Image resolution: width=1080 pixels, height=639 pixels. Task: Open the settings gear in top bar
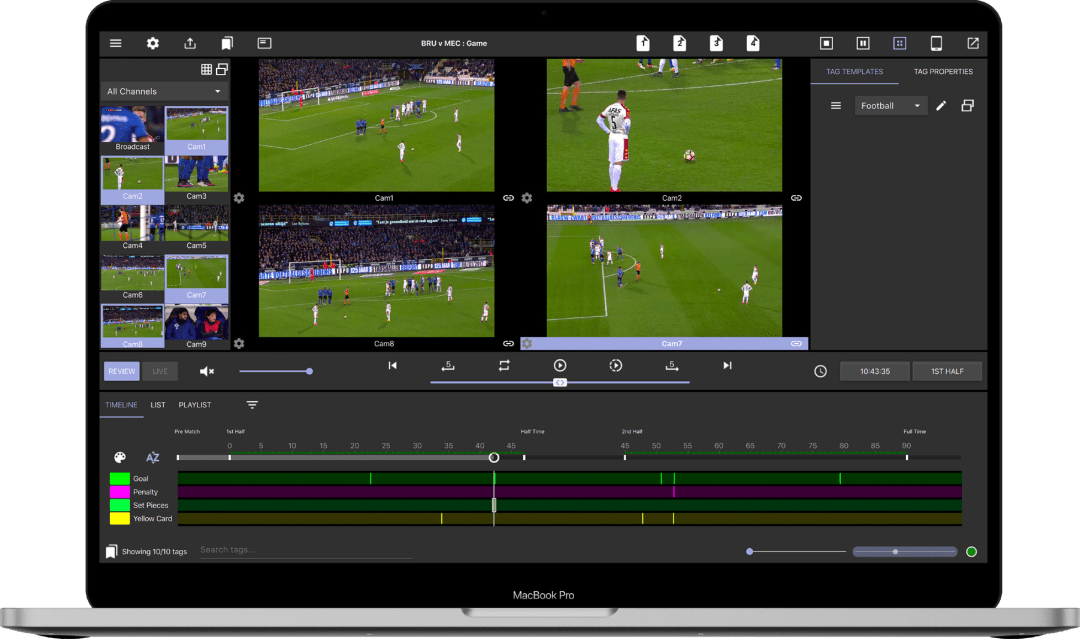tap(153, 44)
